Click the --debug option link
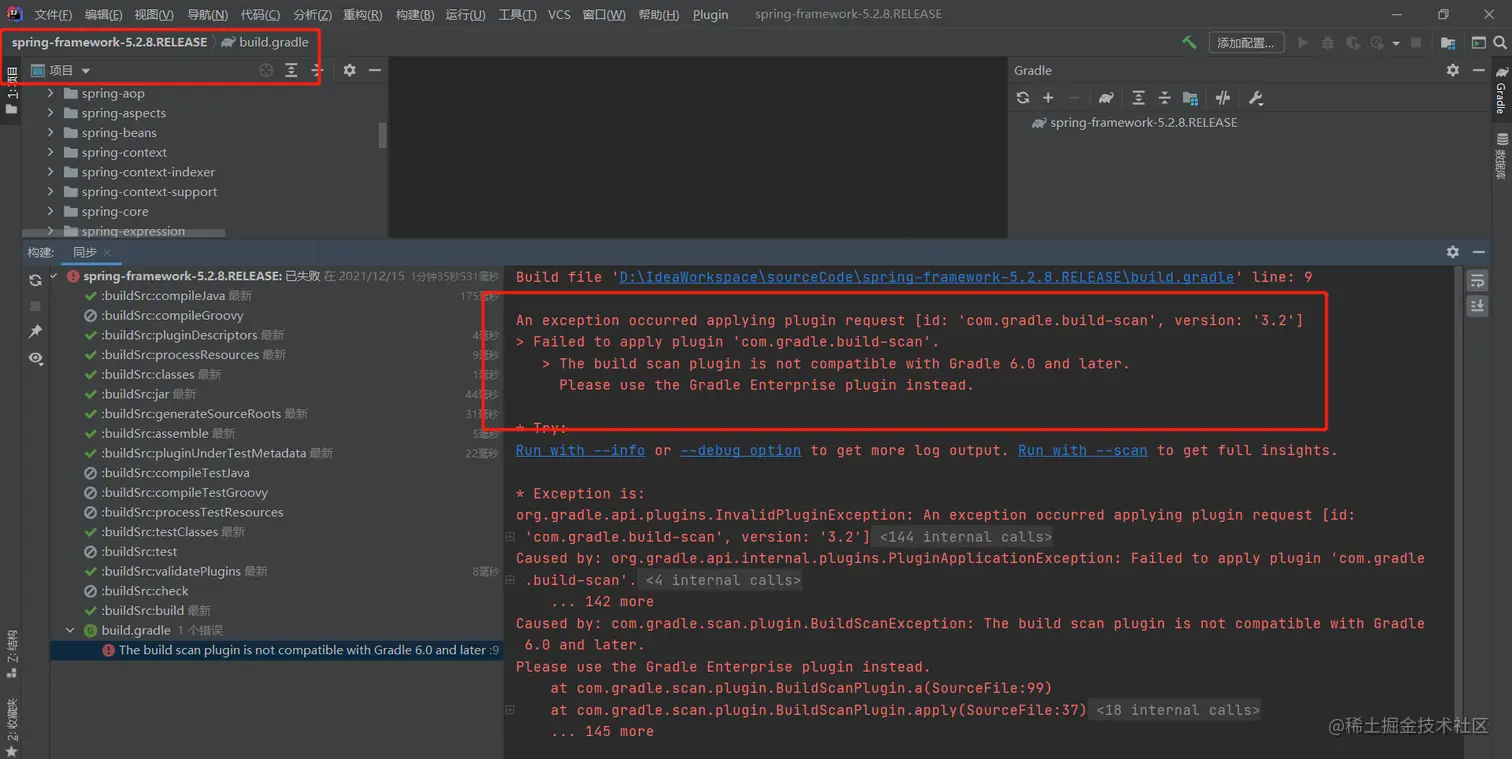Viewport: 1512px width, 759px height. click(740, 451)
